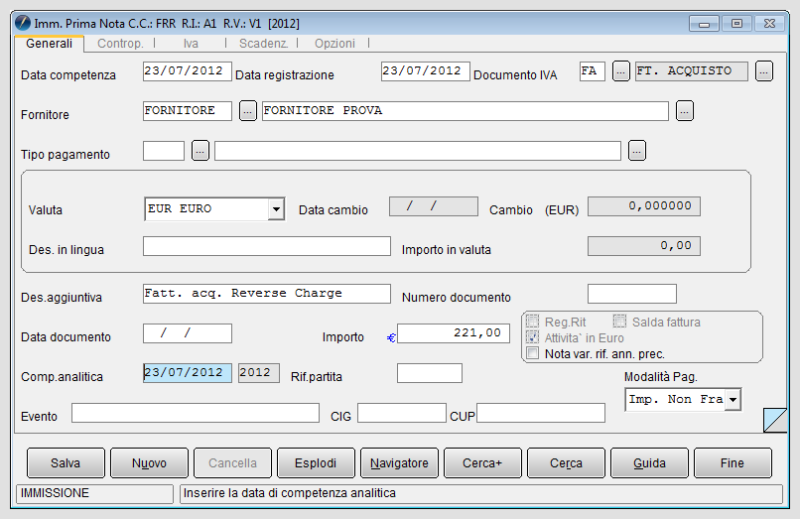Image resolution: width=800 pixels, height=519 pixels.
Task: Click the Nuovo button
Action: pyautogui.click(x=149, y=463)
